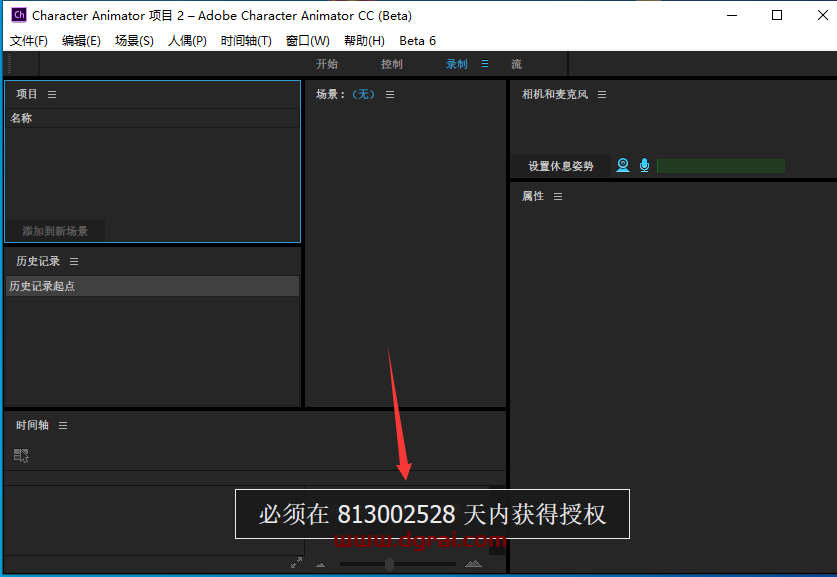The width and height of the screenshot is (837, 577).
Task: Select the 历史记录起点 history entry
Action: point(153,286)
